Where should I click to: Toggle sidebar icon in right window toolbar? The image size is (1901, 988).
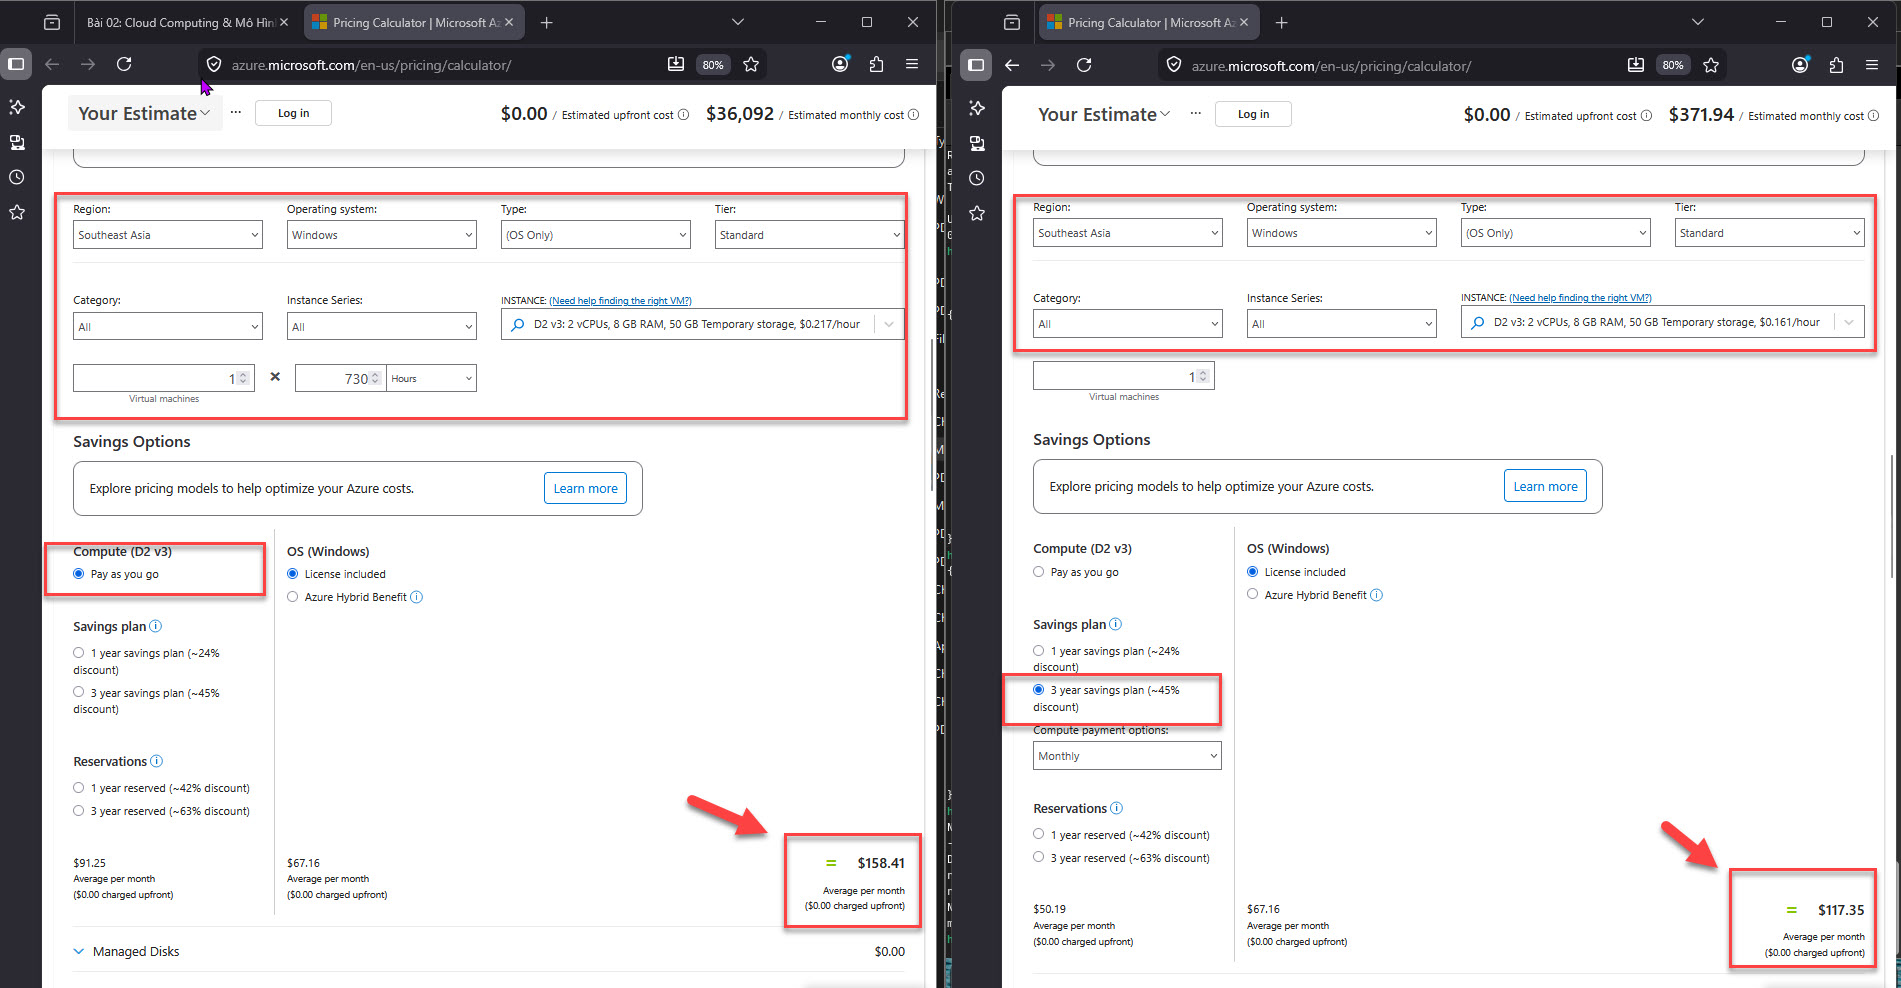(x=976, y=65)
